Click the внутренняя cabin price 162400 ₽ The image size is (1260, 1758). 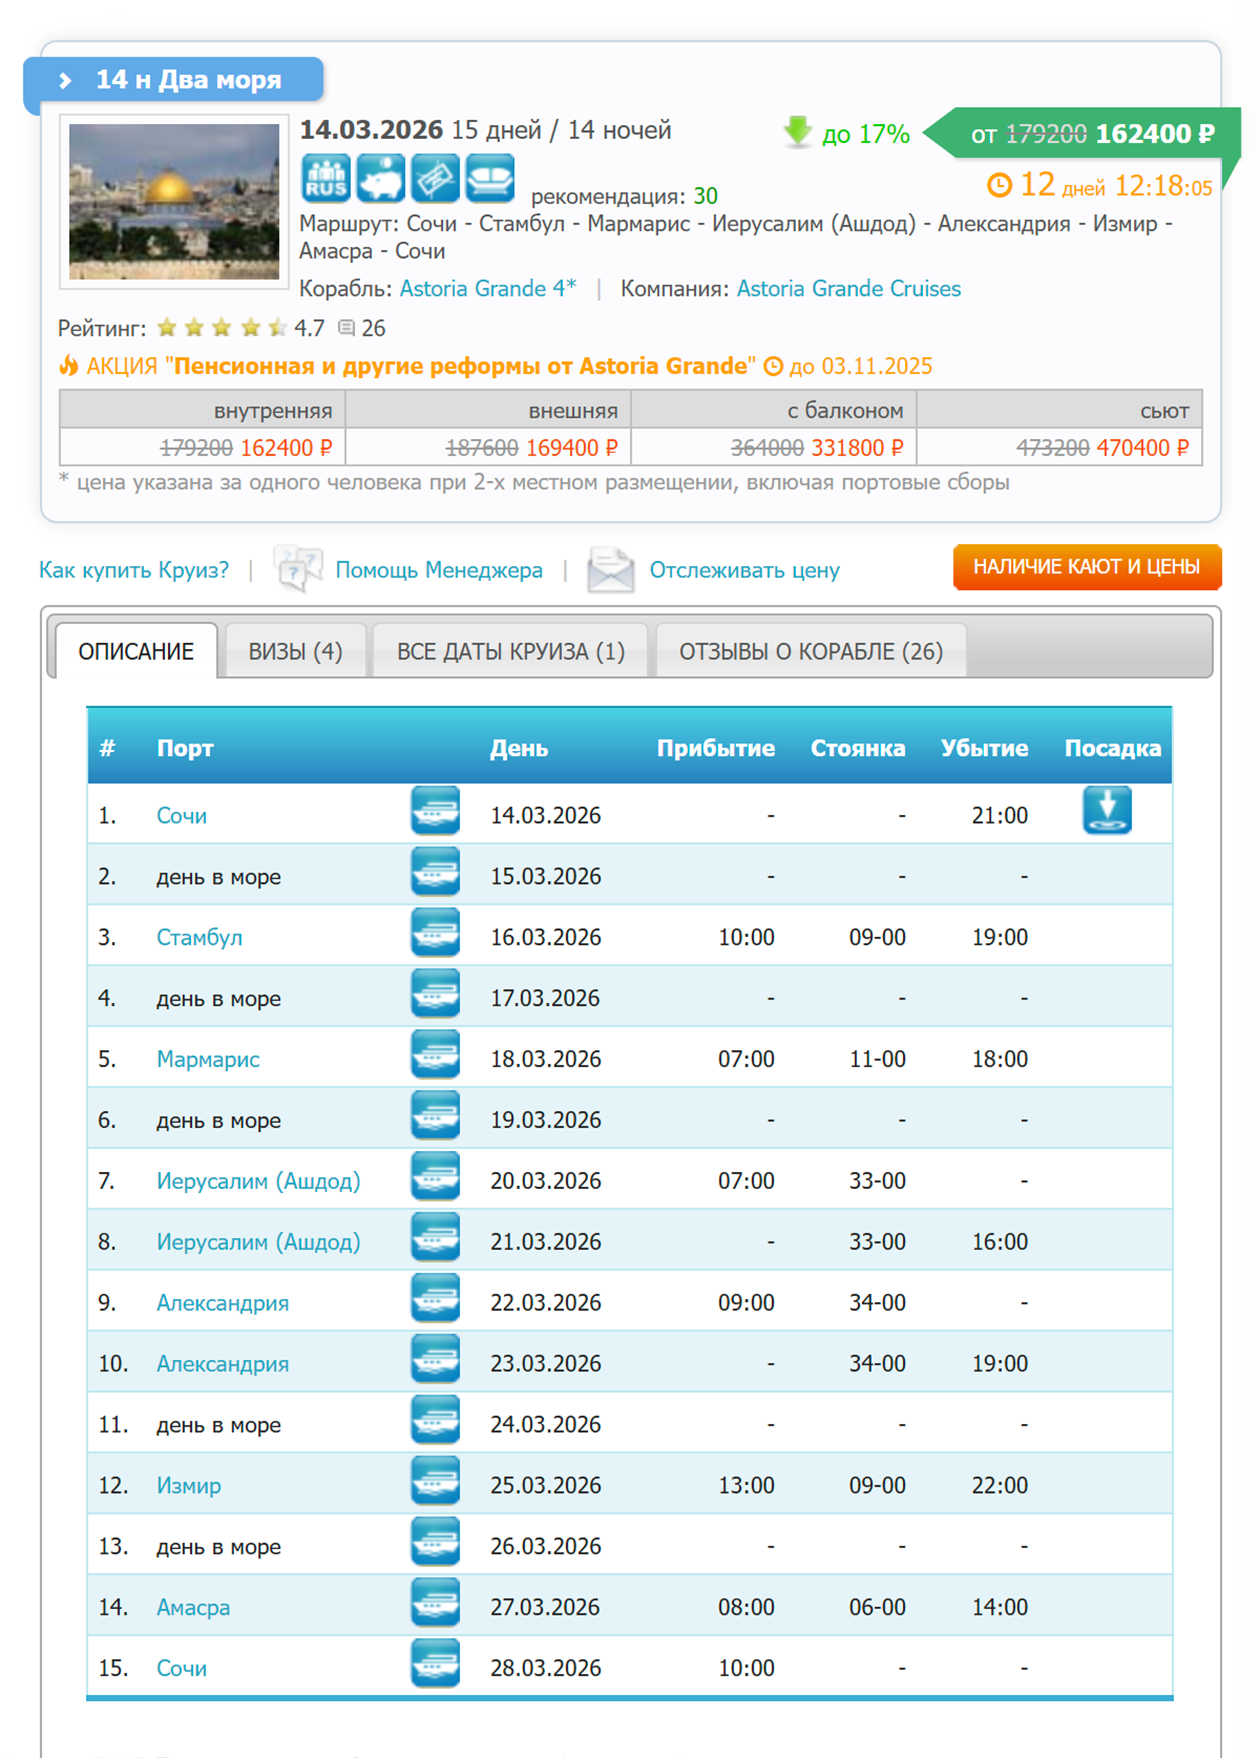(x=286, y=448)
